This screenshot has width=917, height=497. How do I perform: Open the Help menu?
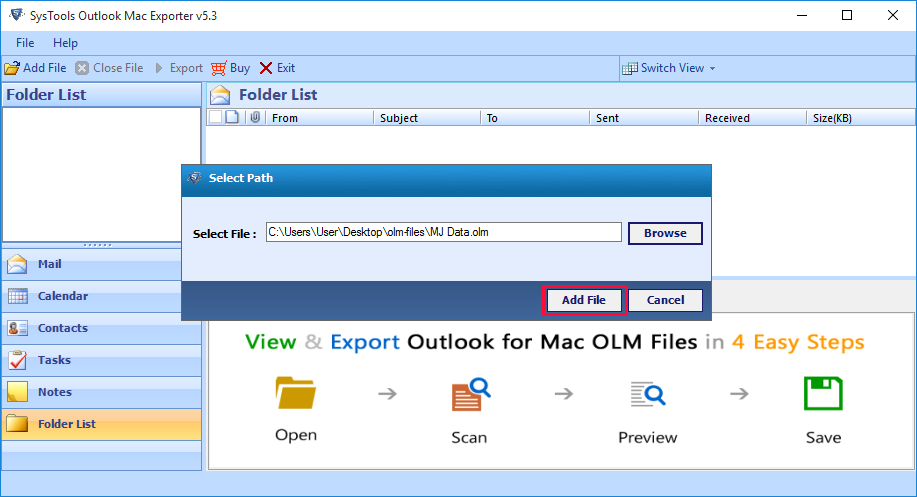65,43
